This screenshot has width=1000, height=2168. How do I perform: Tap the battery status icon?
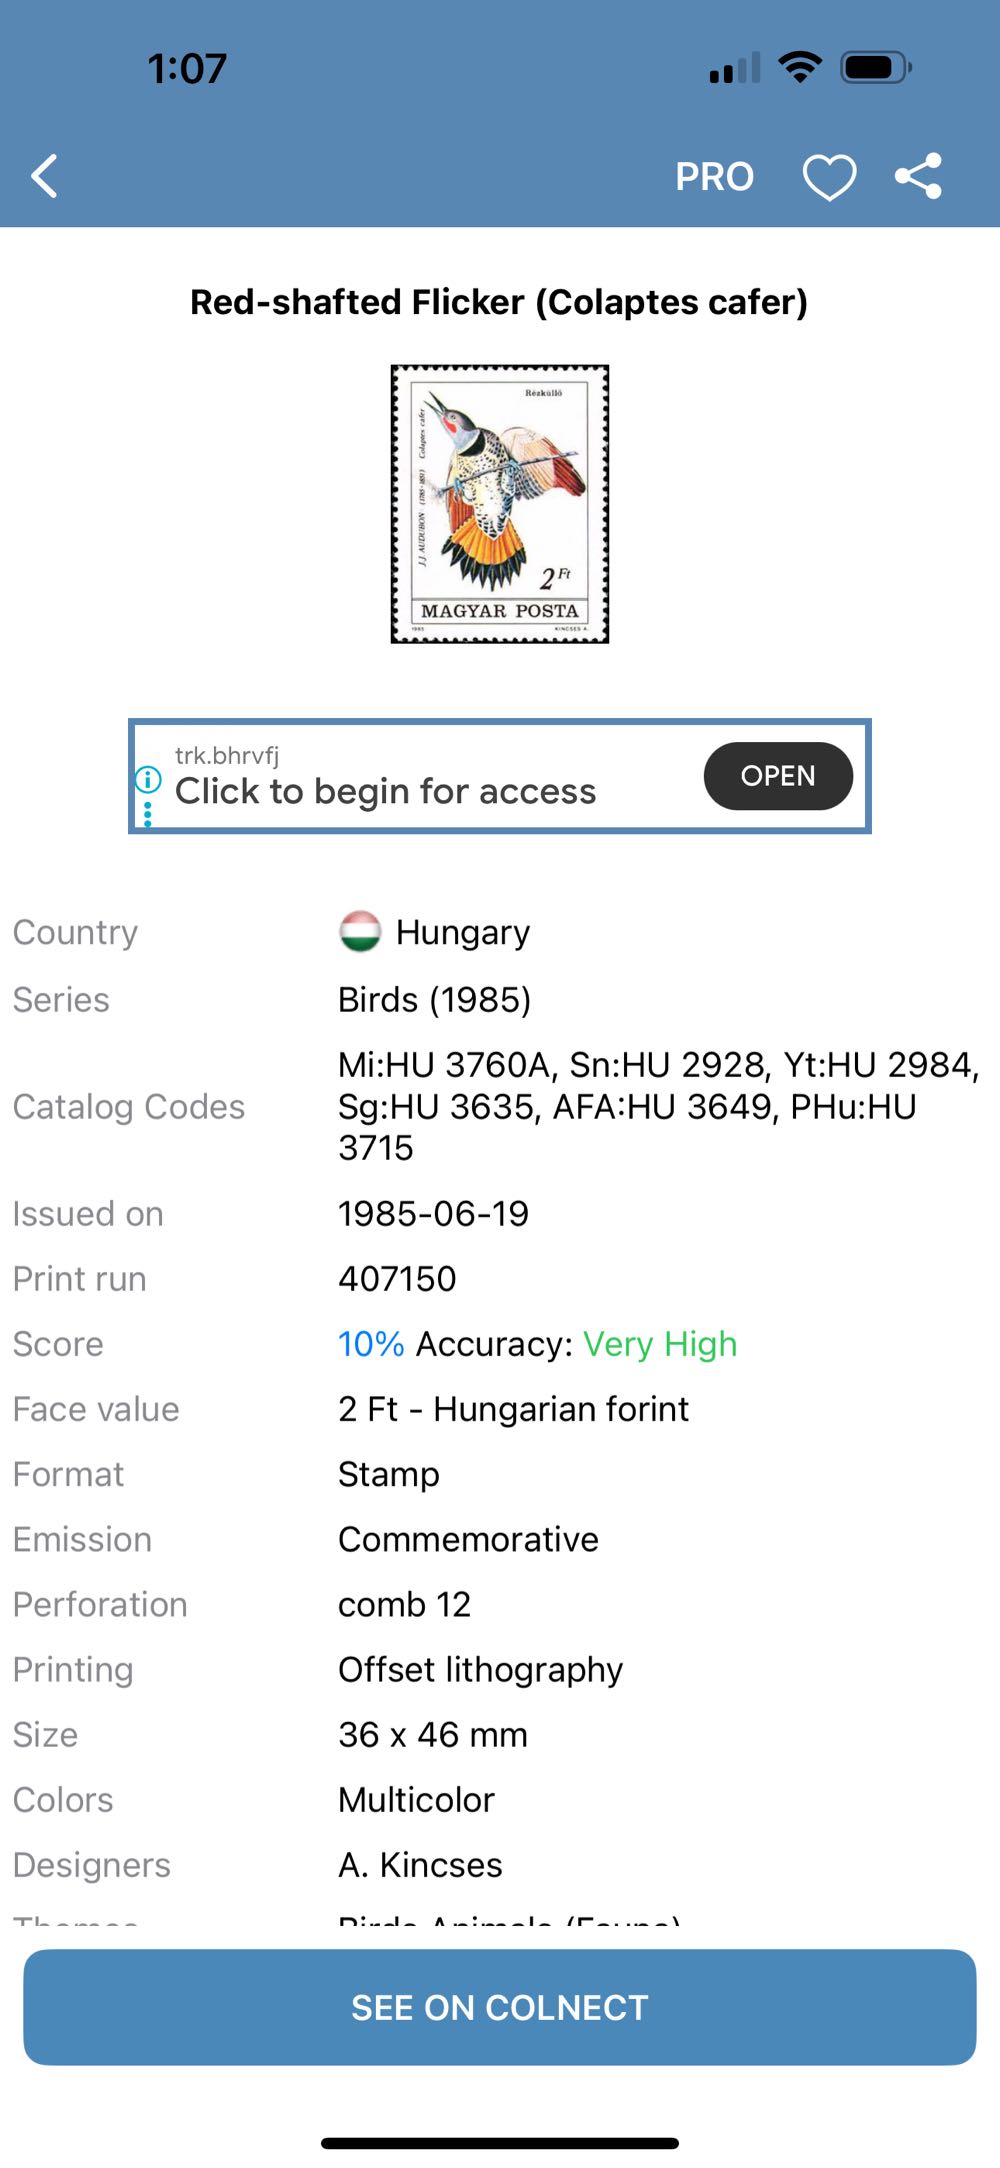pyautogui.click(x=876, y=67)
